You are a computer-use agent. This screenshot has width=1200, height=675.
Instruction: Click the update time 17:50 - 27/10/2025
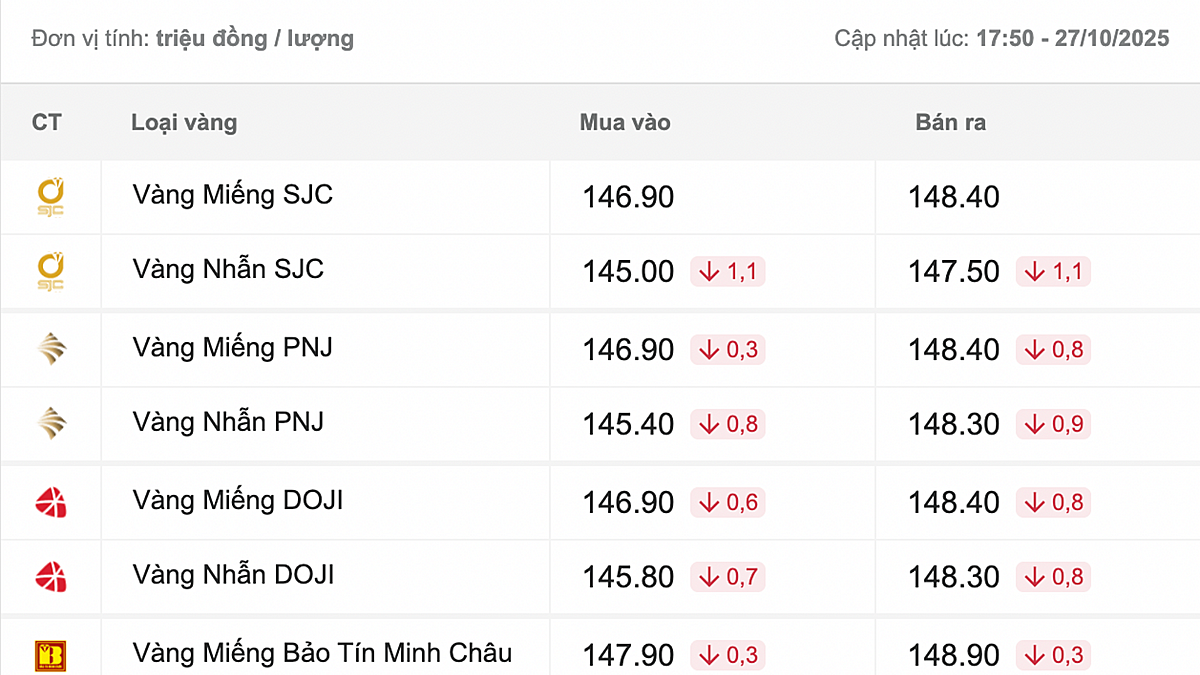pos(1073,39)
